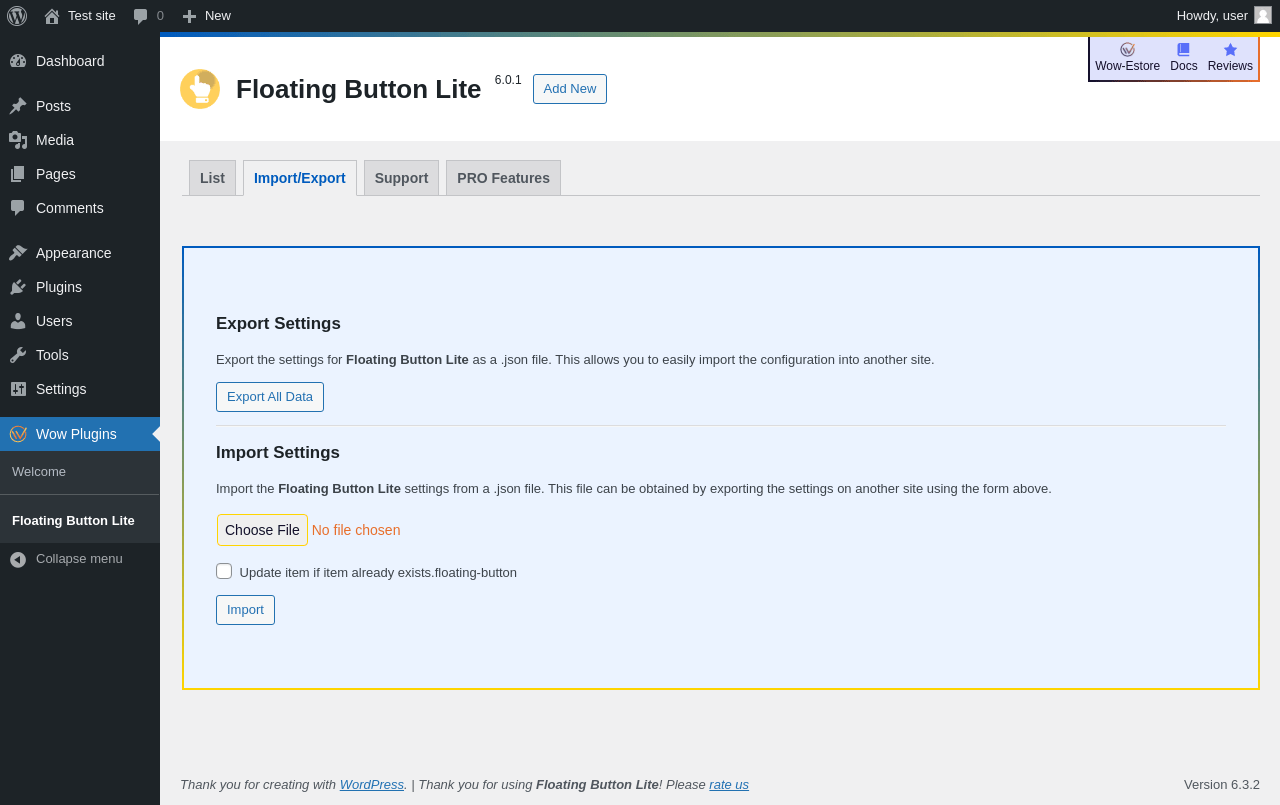This screenshot has height=805, width=1280.
Task: Click the WordPress logo icon
Action: pyautogui.click(x=17, y=16)
